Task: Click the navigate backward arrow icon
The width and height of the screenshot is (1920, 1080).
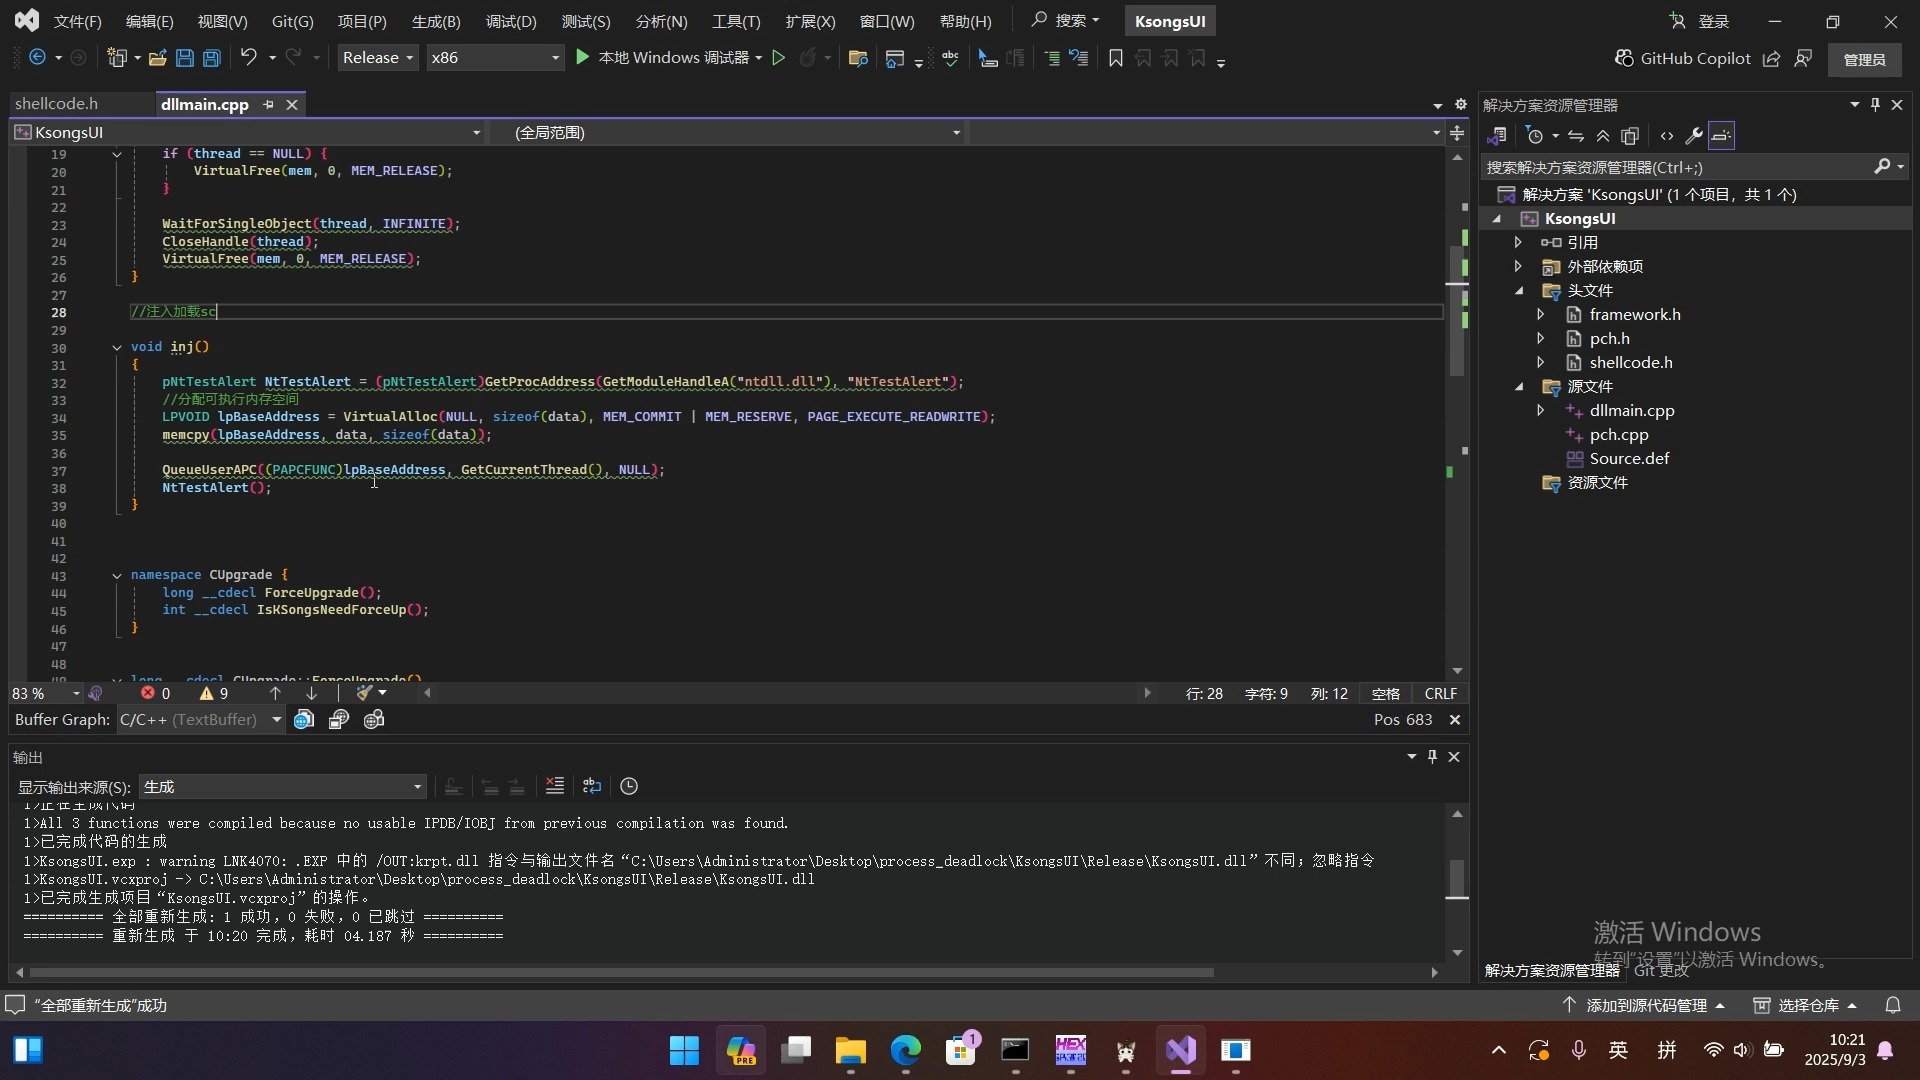Action: click(37, 58)
